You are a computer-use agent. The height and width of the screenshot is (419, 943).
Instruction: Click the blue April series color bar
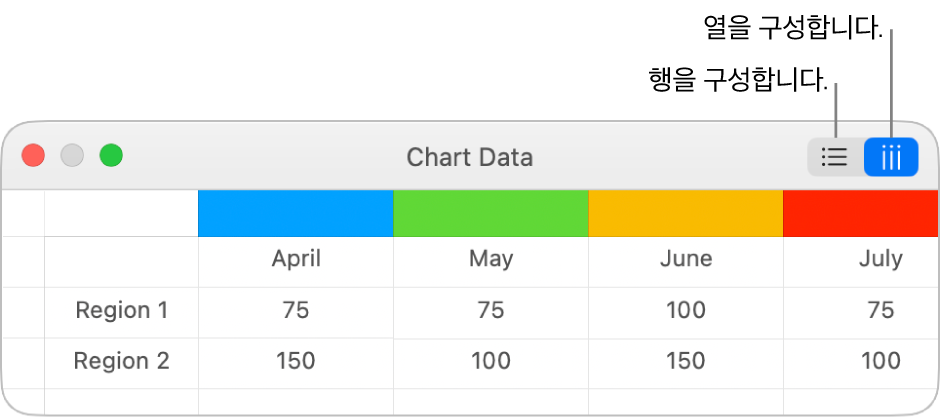point(295,213)
